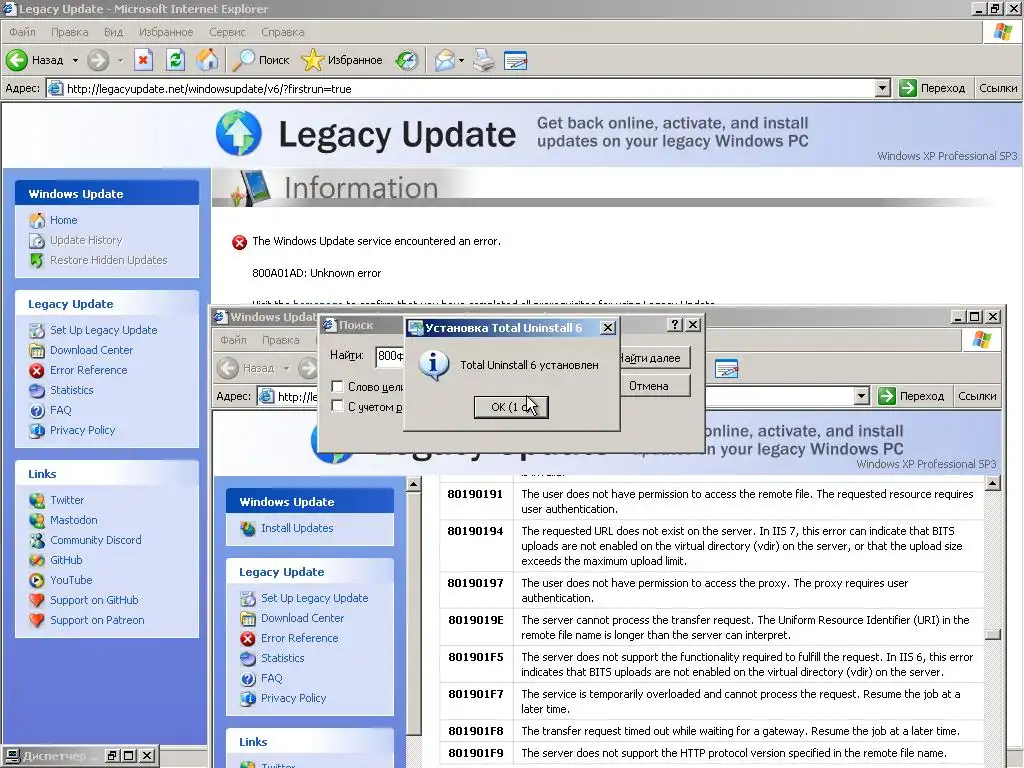Click the error table scrollbar thumb
Image resolution: width=1024 pixels, height=768 pixels.
click(993, 634)
